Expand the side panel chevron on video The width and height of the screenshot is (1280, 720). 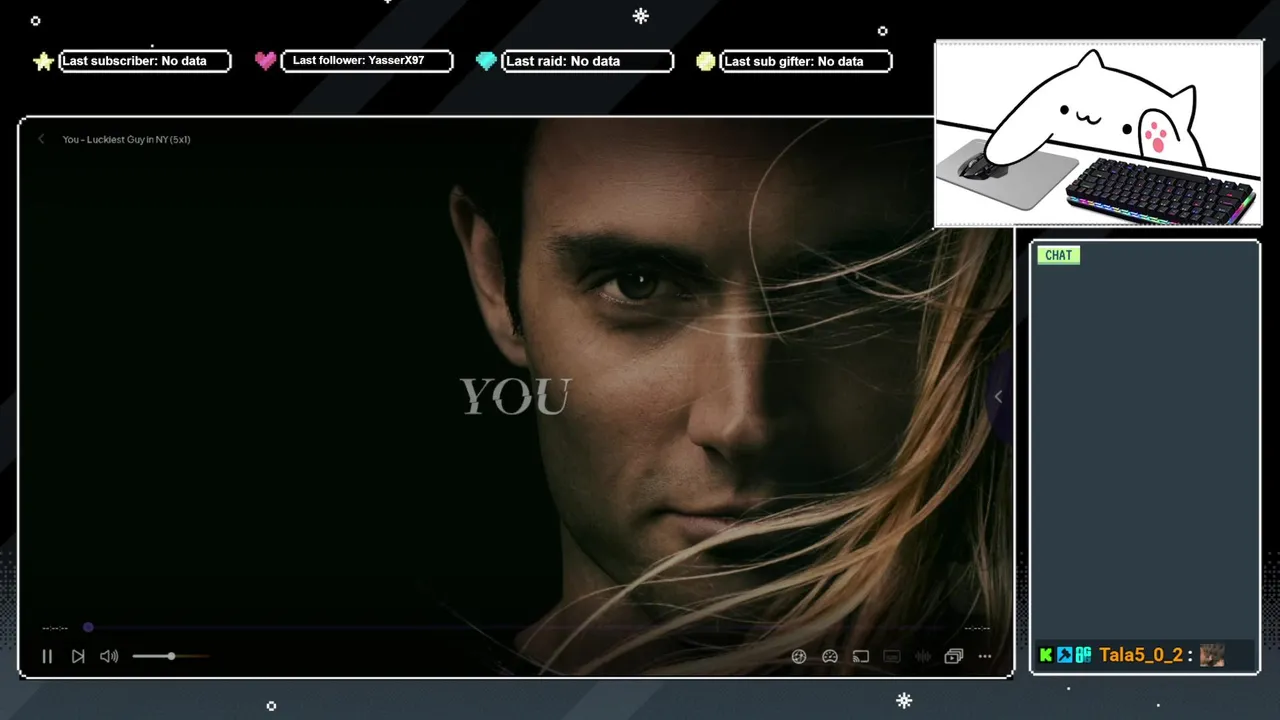coord(998,397)
